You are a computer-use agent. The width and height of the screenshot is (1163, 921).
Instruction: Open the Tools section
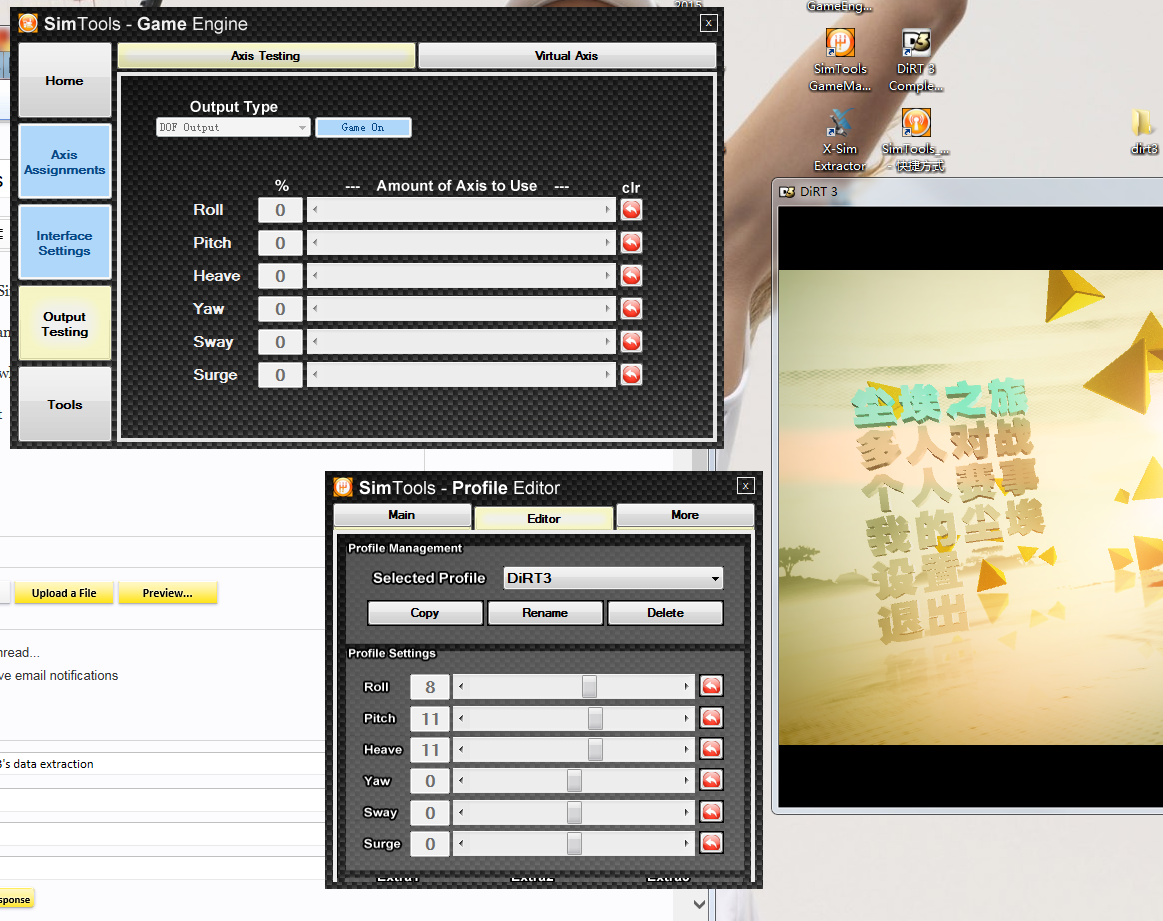tap(65, 404)
